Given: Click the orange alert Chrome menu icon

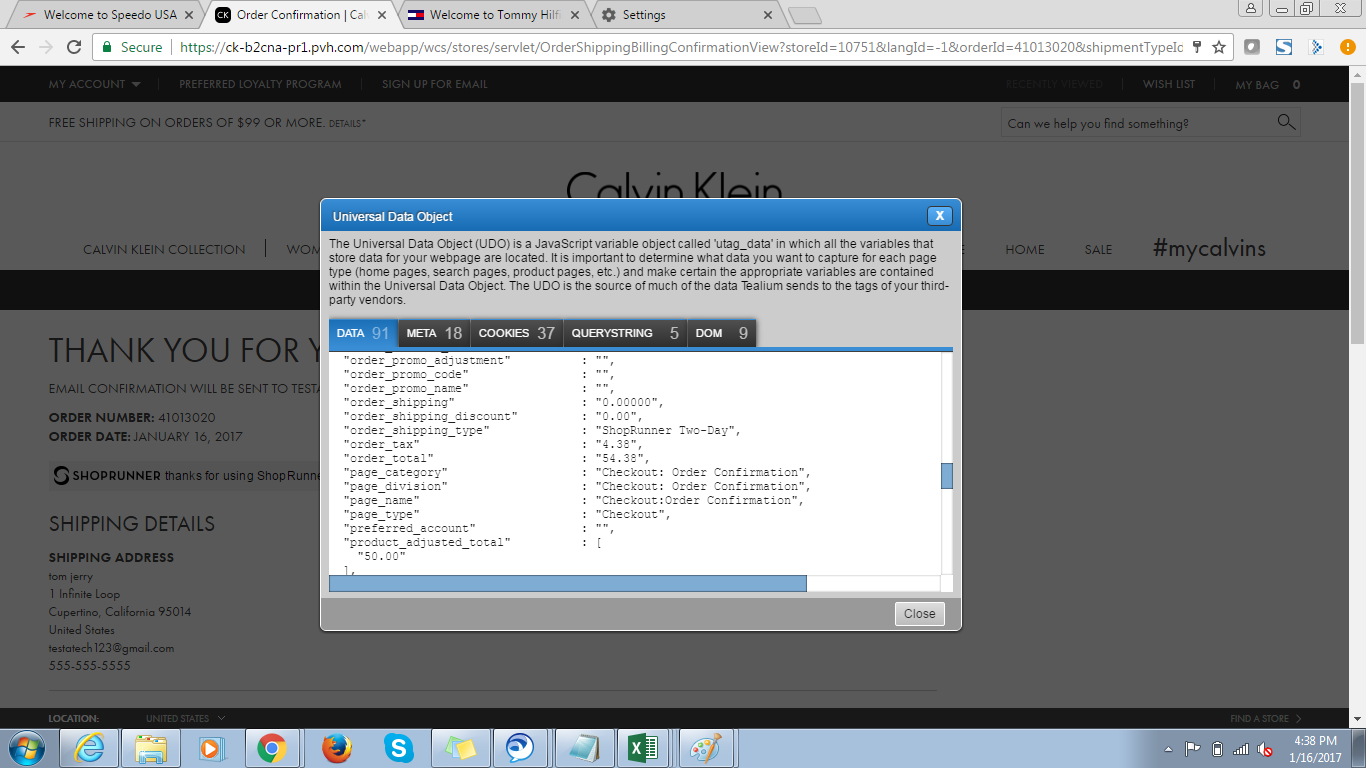Looking at the screenshot, I should [1349, 47].
